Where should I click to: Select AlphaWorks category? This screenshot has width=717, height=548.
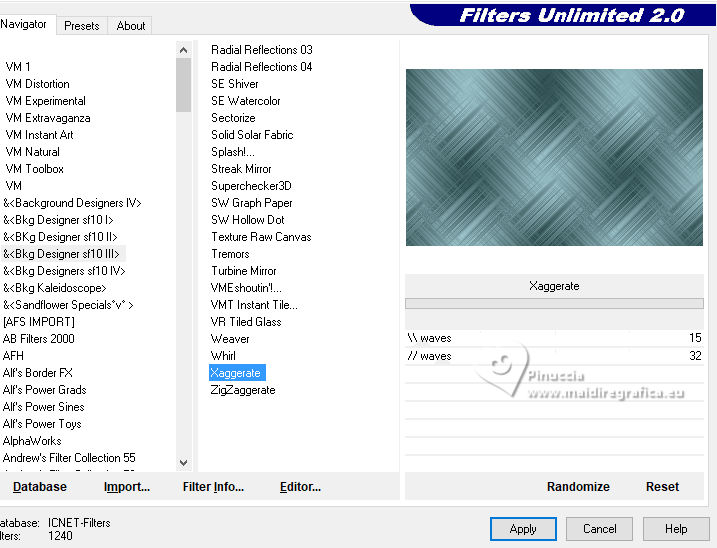click(x=32, y=441)
